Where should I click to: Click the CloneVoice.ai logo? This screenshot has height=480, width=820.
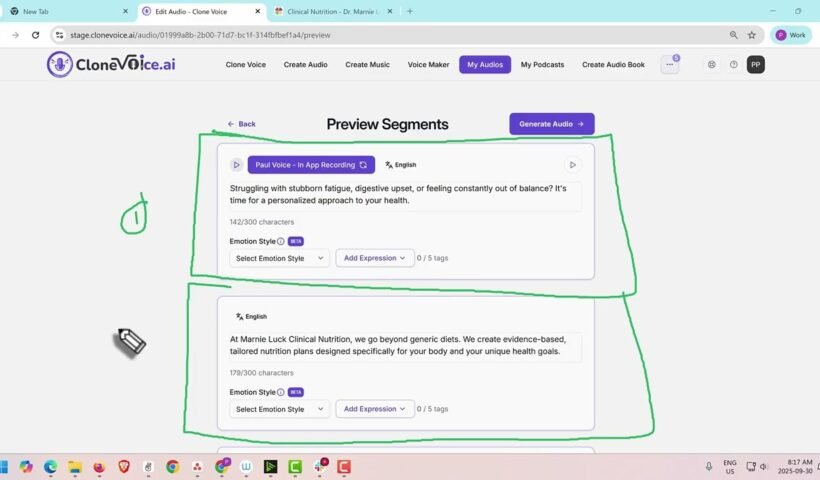click(x=110, y=64)
